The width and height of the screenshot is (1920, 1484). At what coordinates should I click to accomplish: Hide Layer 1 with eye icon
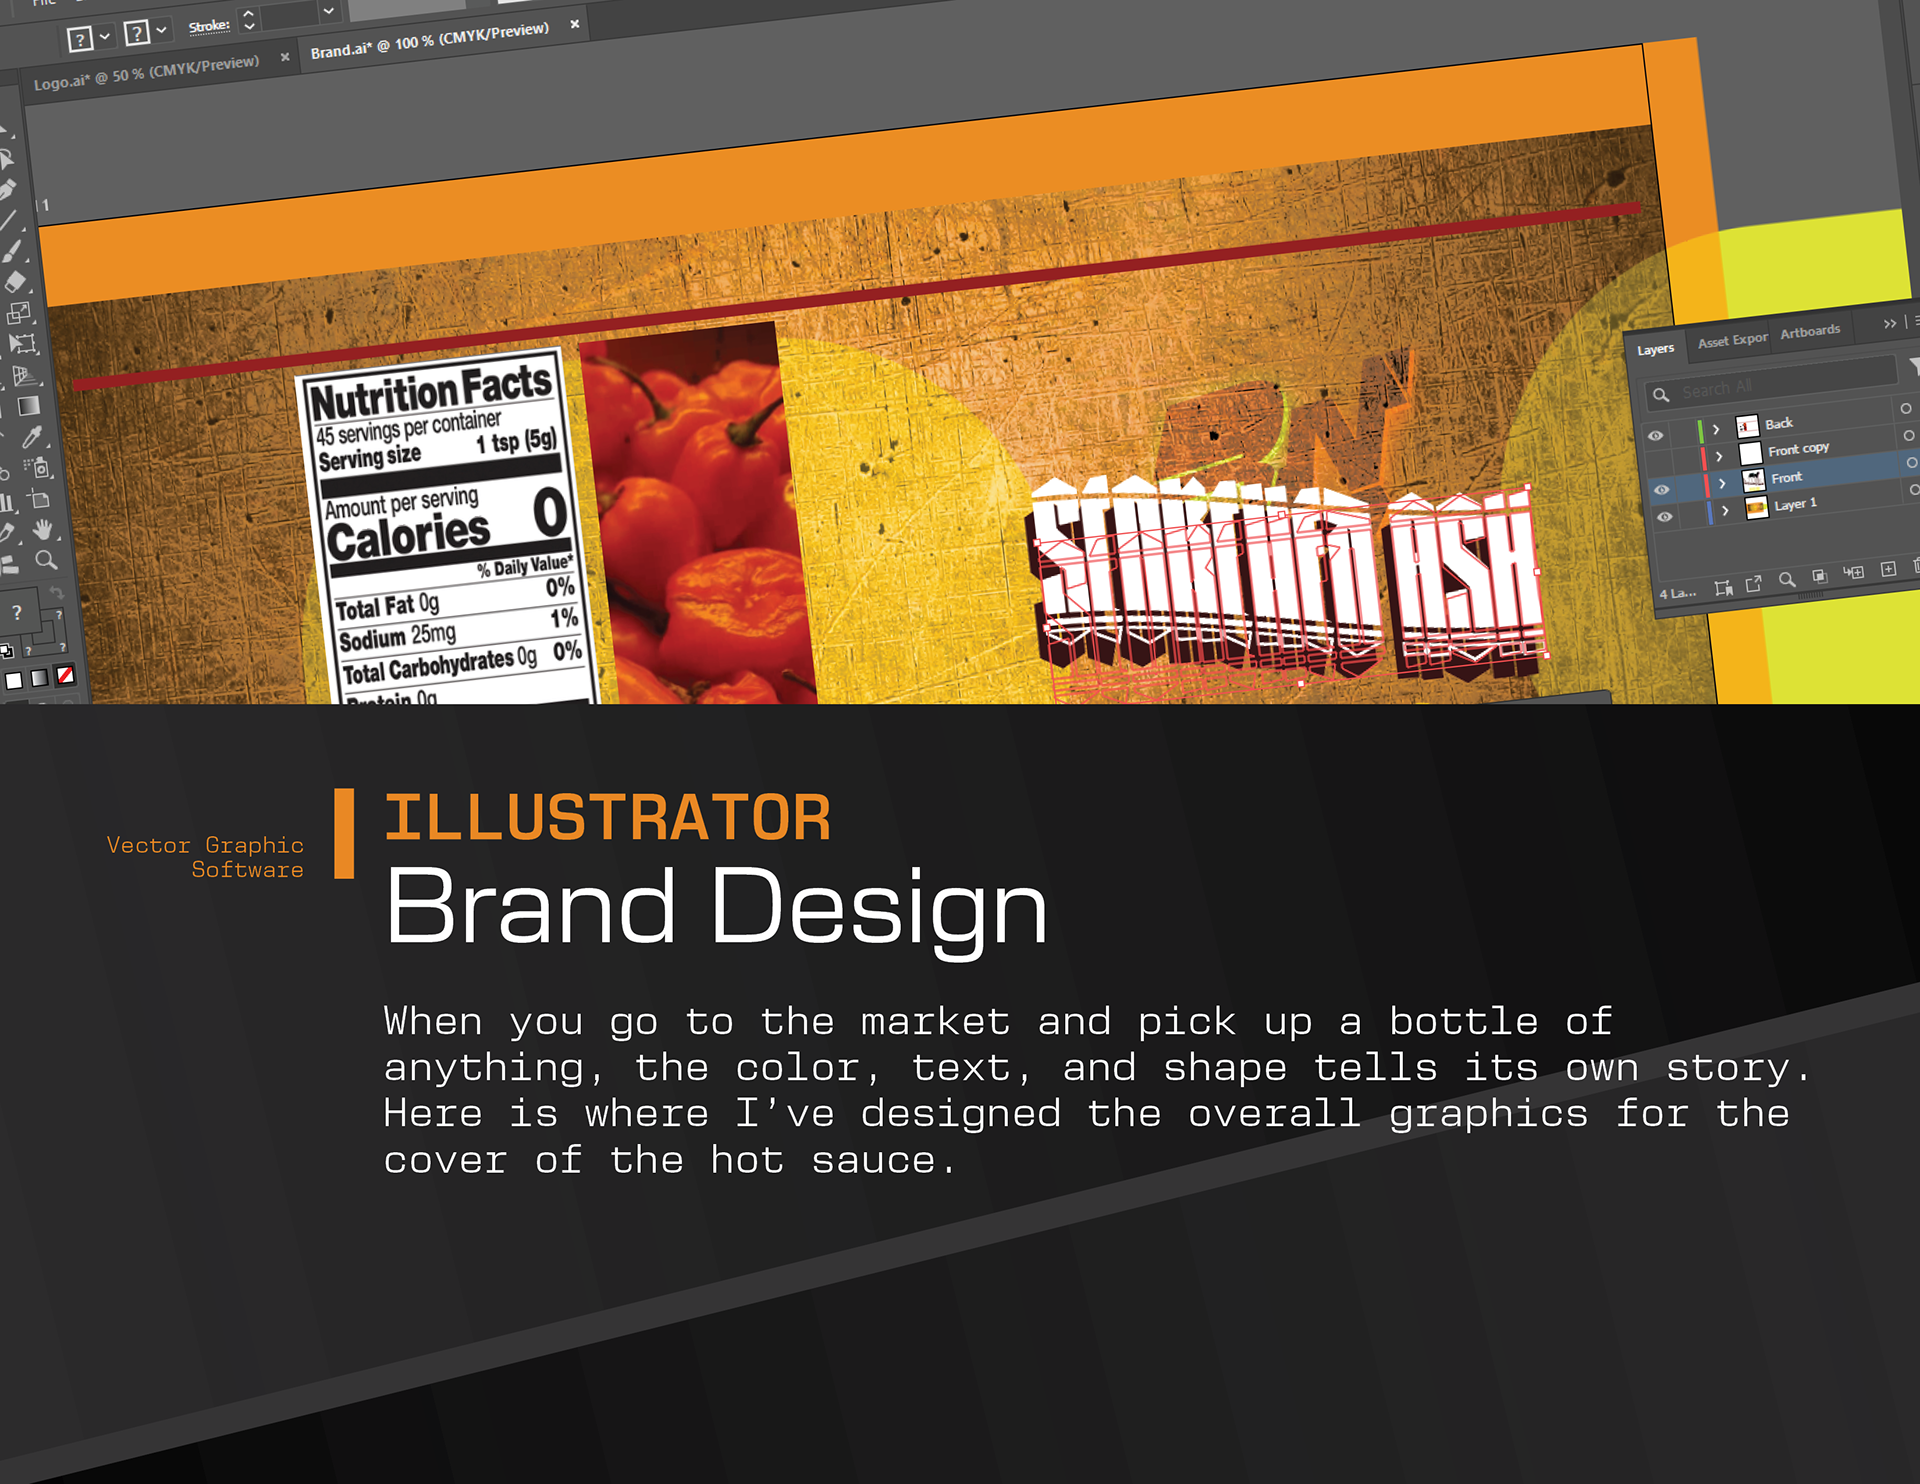tap(1664, 517)
